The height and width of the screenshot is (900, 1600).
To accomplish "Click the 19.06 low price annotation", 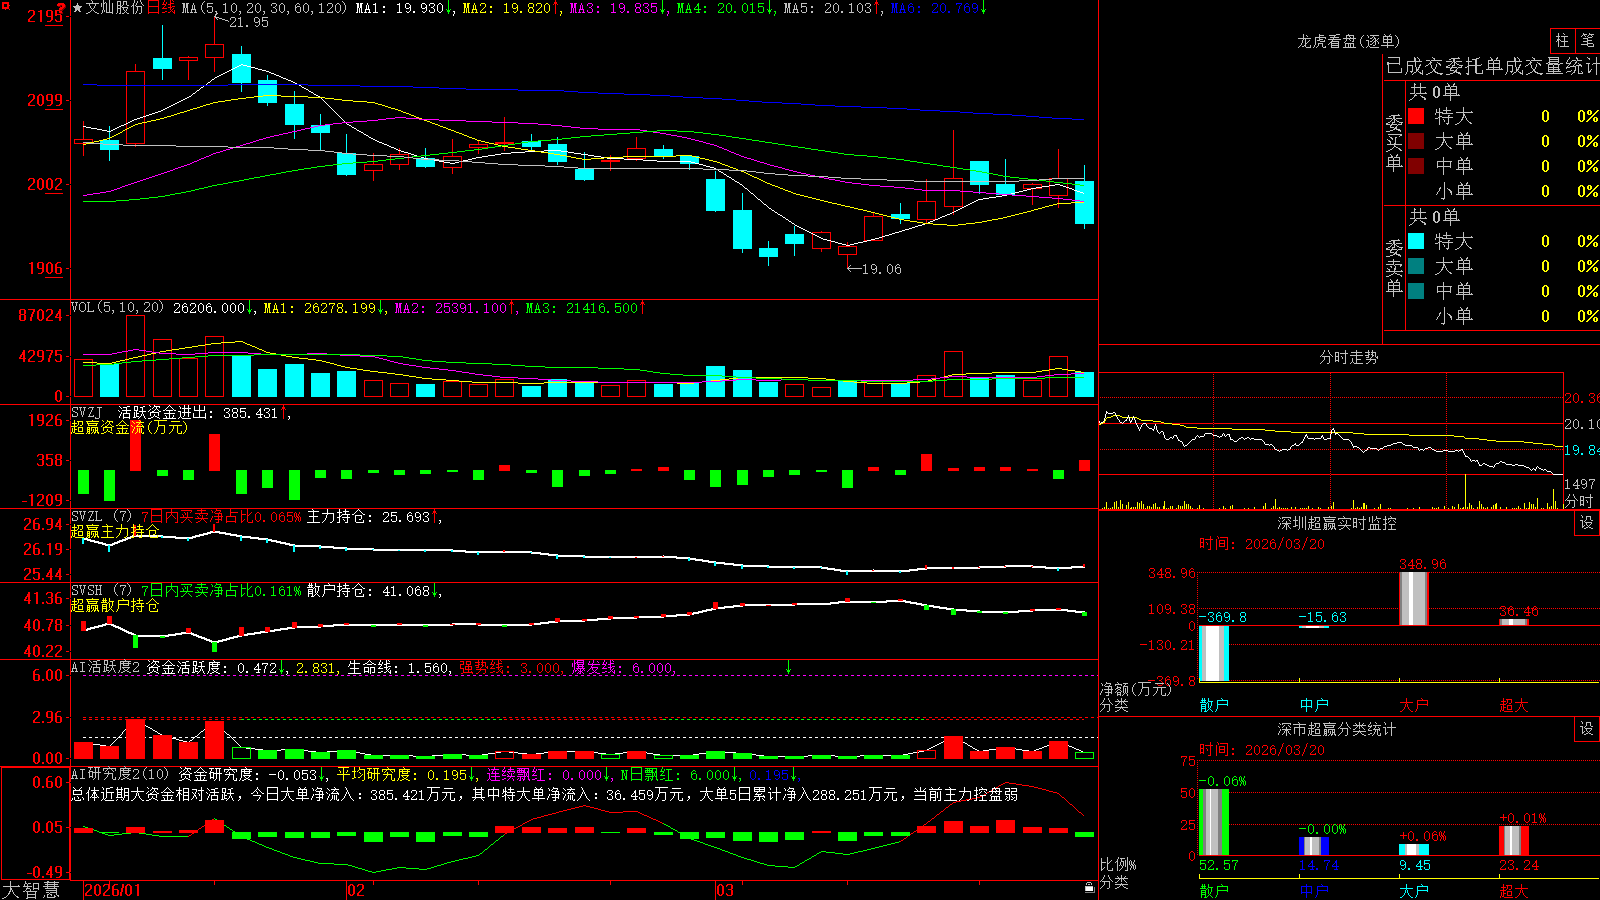I will (882, 269).
